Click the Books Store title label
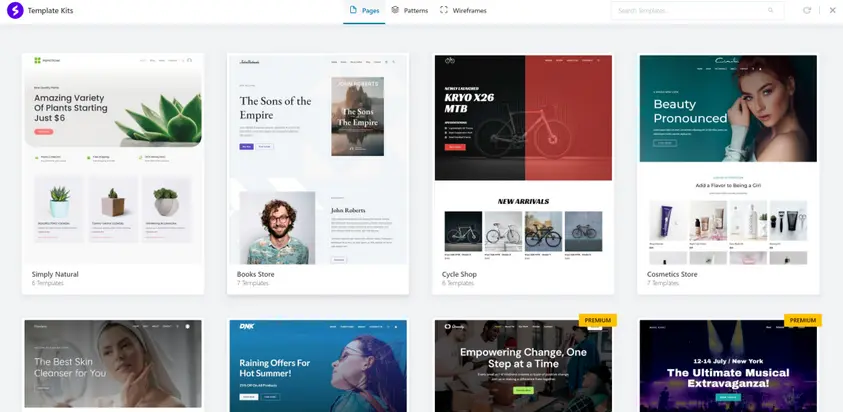The width and height of the screenshot is (843, 412). point(255,274)
